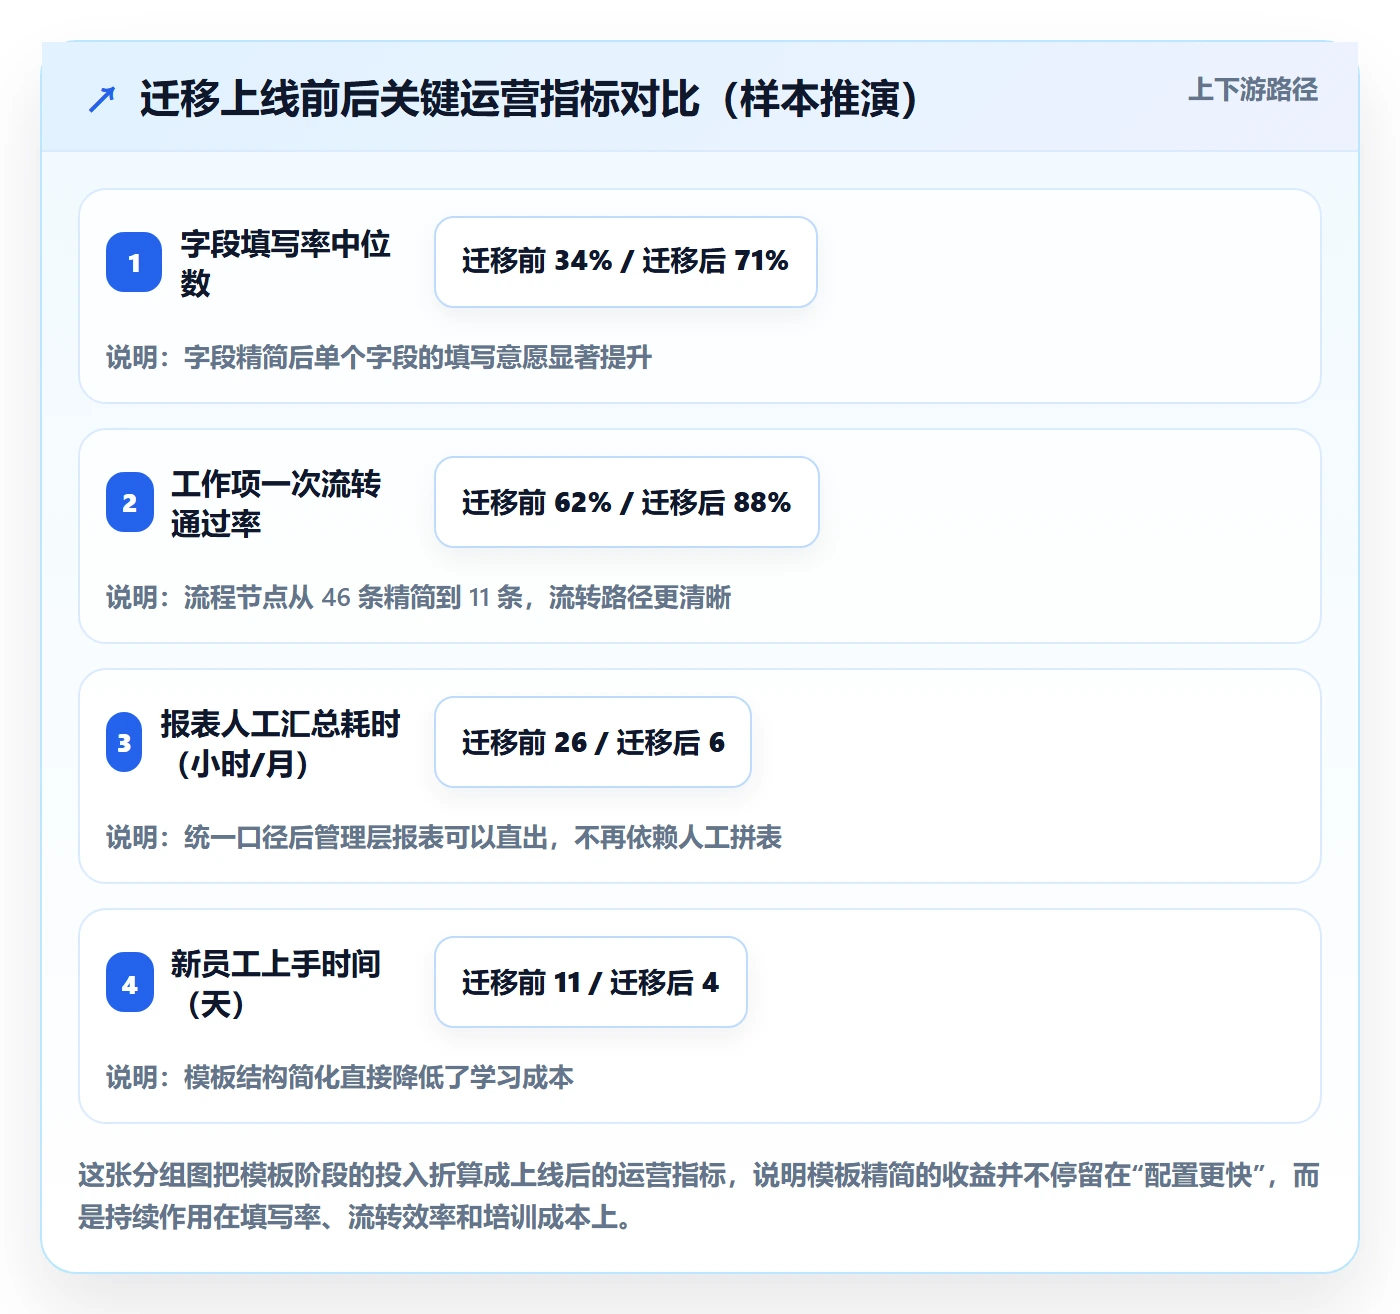Open the 上下游路径 link in header
This screenshot has height=1314, width=1400.
coord(1253,90)
